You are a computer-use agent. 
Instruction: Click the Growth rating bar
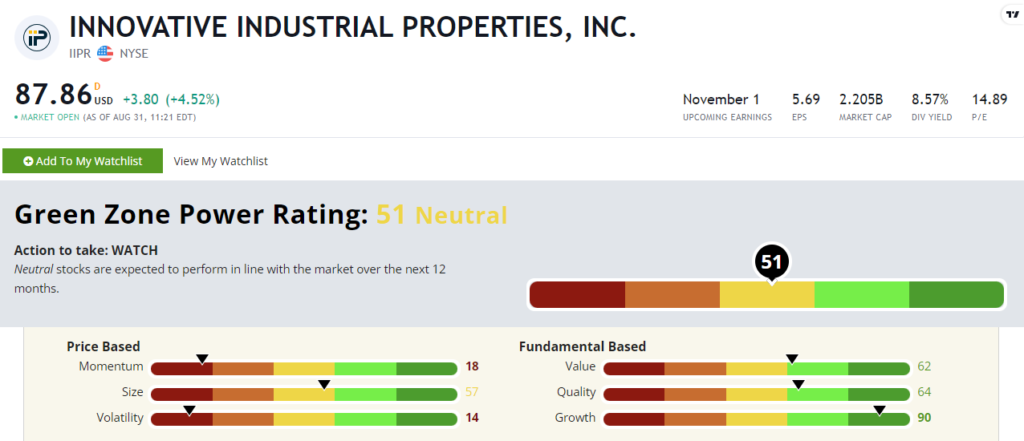pos(756,418)
